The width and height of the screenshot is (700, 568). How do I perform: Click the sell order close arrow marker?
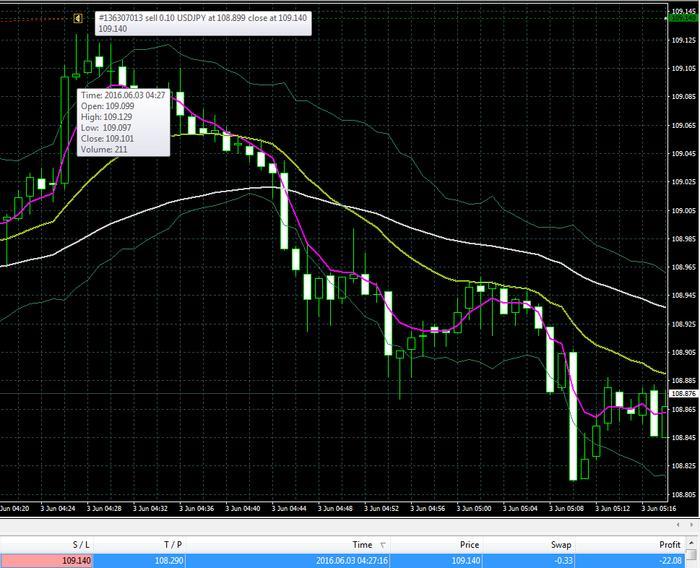tap(78, 17)
